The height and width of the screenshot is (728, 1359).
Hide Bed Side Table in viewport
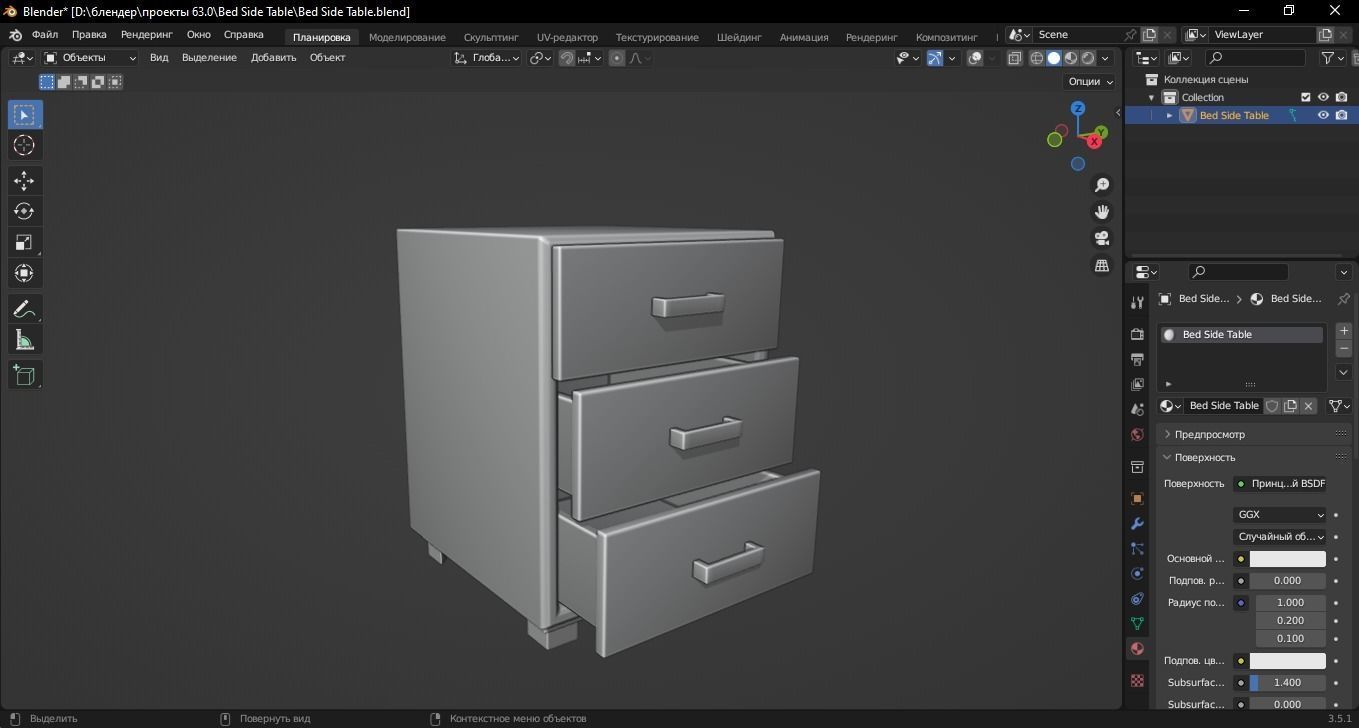[x=1323, y=115]
